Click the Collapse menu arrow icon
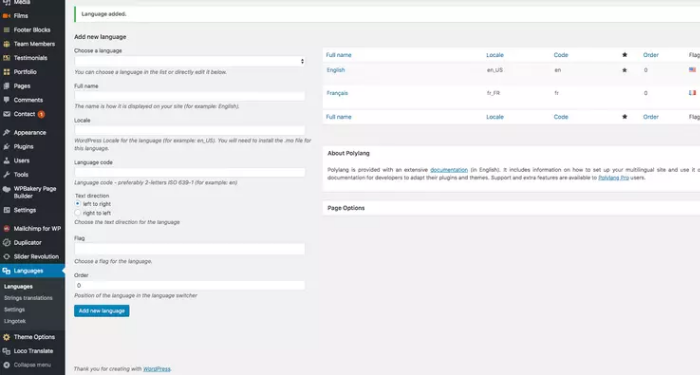The image size is (700, 375). (6, 365)
